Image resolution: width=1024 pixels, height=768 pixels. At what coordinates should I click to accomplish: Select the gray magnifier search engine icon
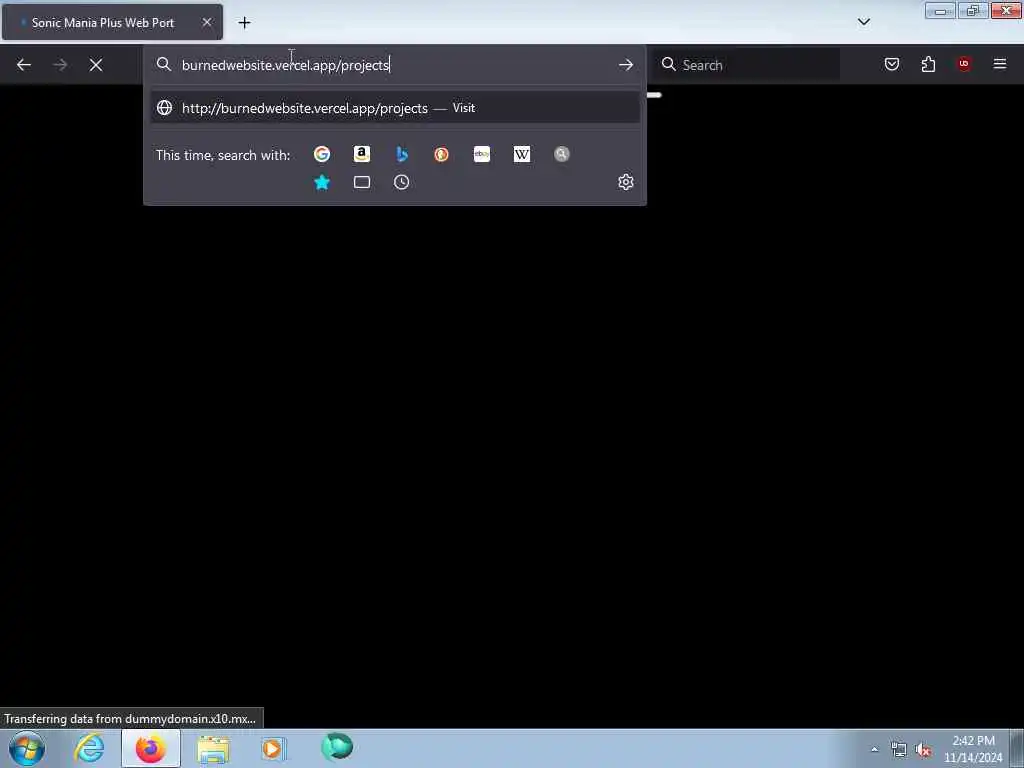(562, 154)
